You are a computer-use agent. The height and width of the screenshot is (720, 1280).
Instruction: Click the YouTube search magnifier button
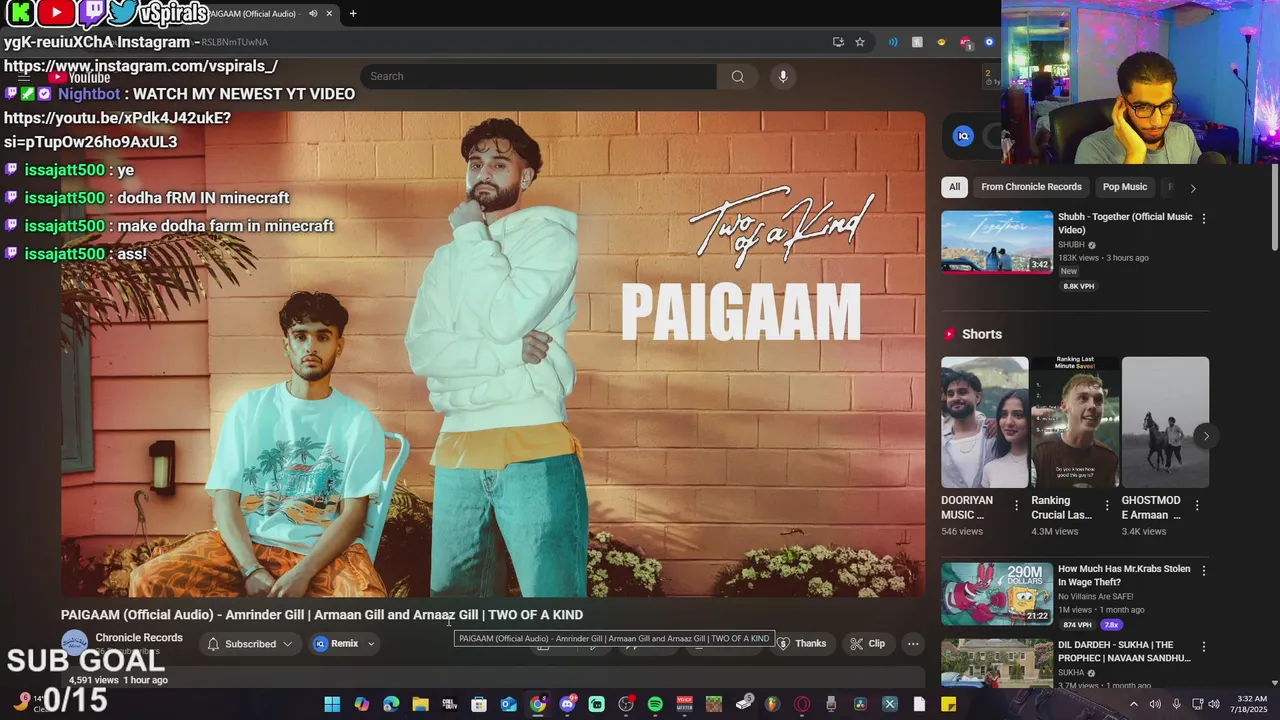[737, 76]
